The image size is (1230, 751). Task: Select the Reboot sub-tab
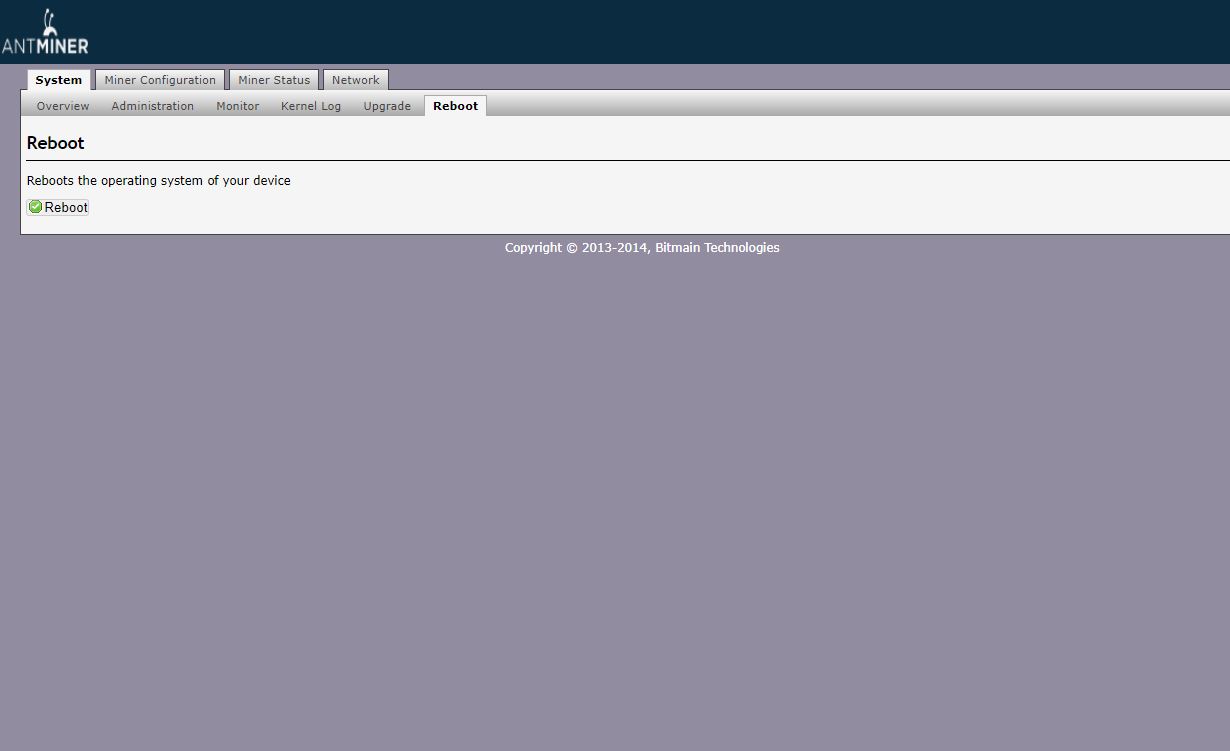pyautogui.click(x=455, y=106)
